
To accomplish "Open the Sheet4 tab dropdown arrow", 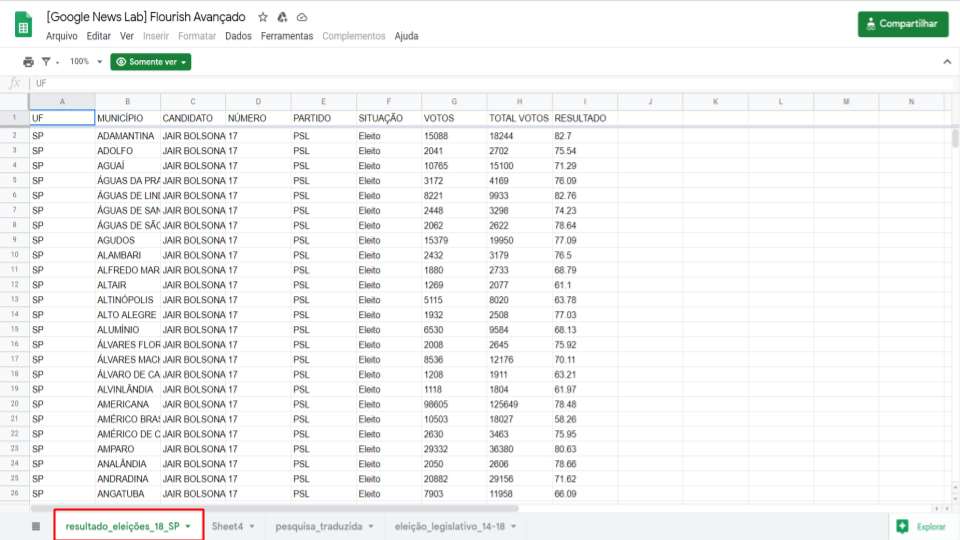I will pyautogui.click(x=252, y=526).
